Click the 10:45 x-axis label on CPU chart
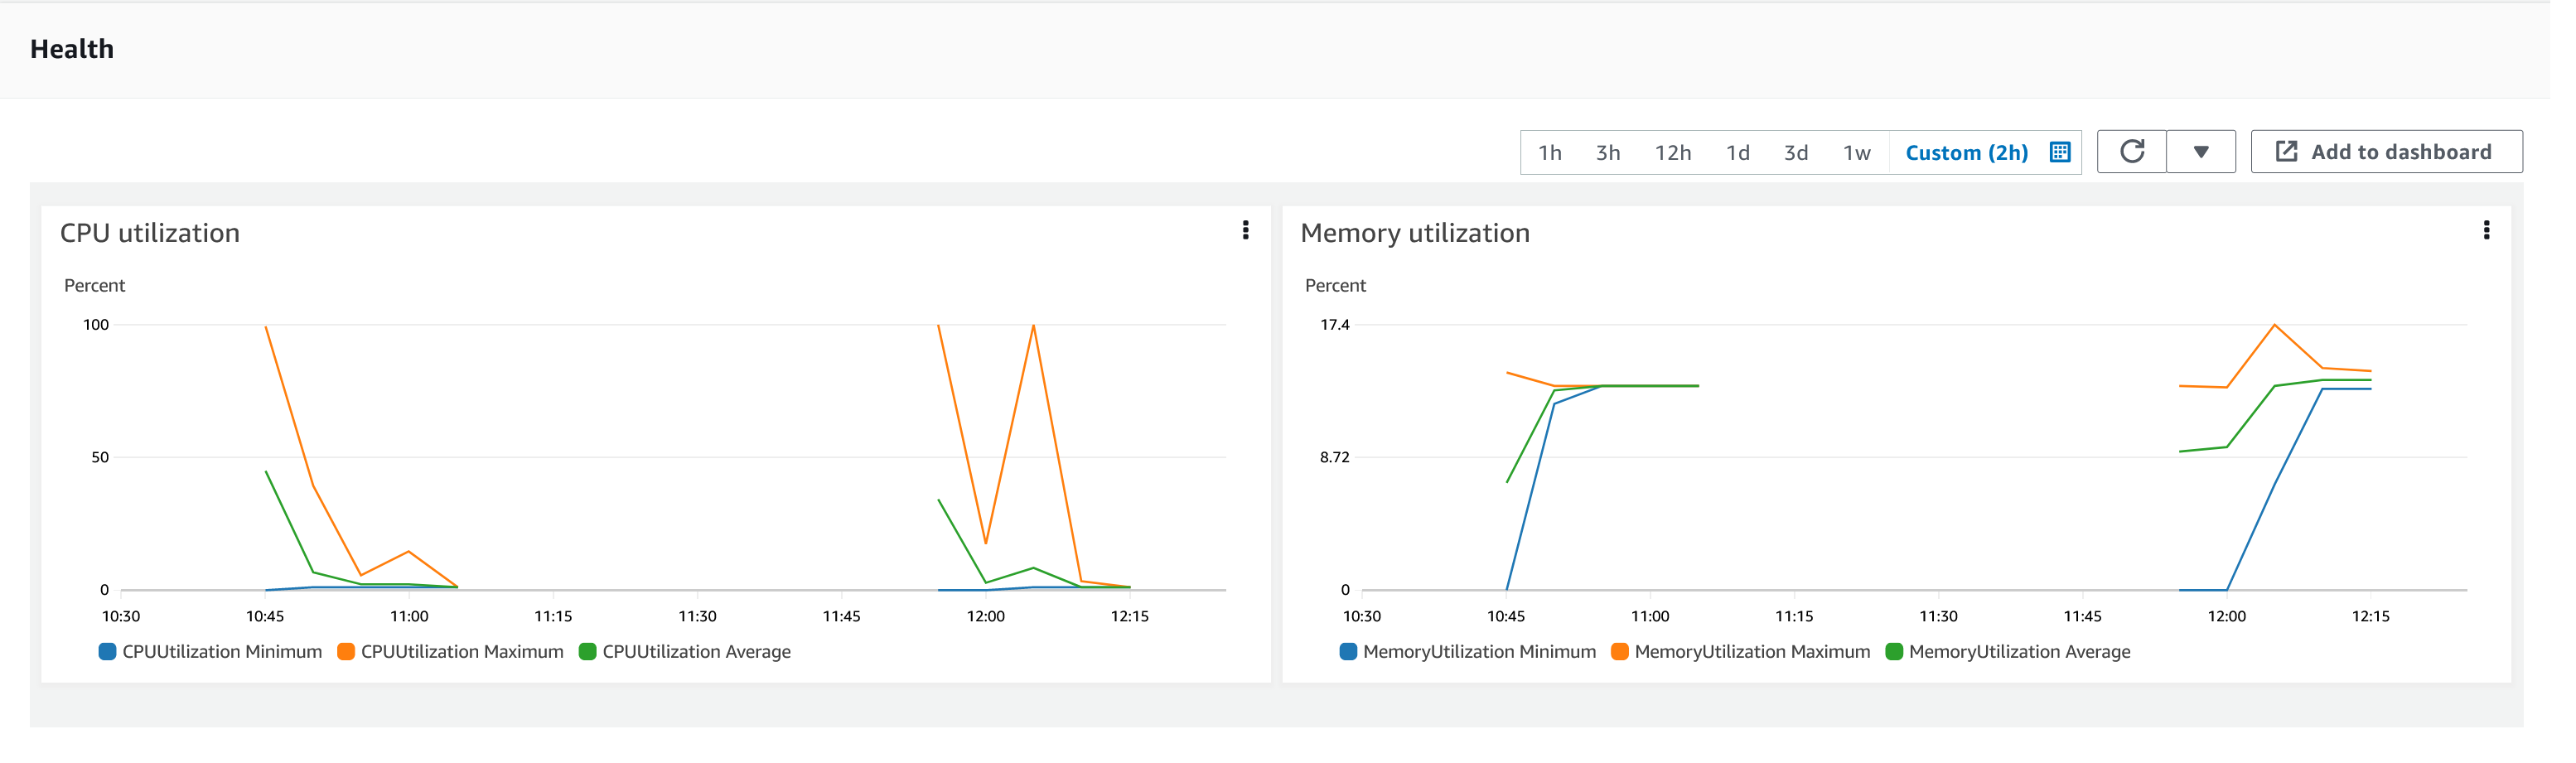The image size is (2576, 763). coord(268,622)
